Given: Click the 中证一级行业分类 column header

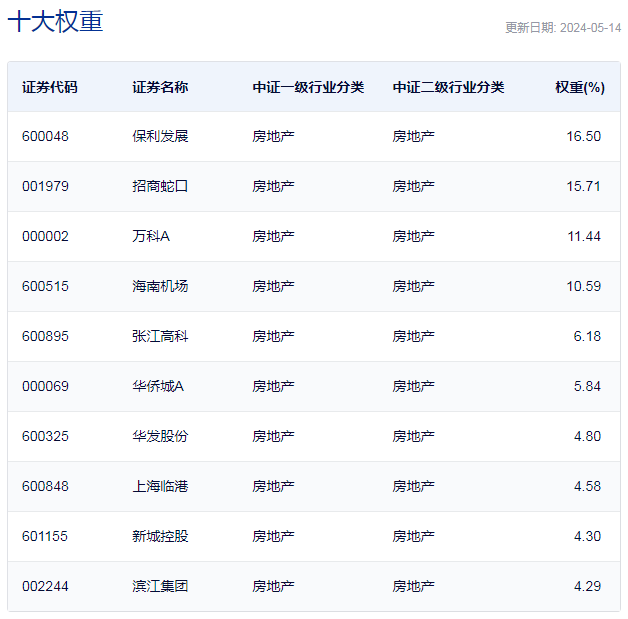Looking at the screenshot, I should coord(308,87).
